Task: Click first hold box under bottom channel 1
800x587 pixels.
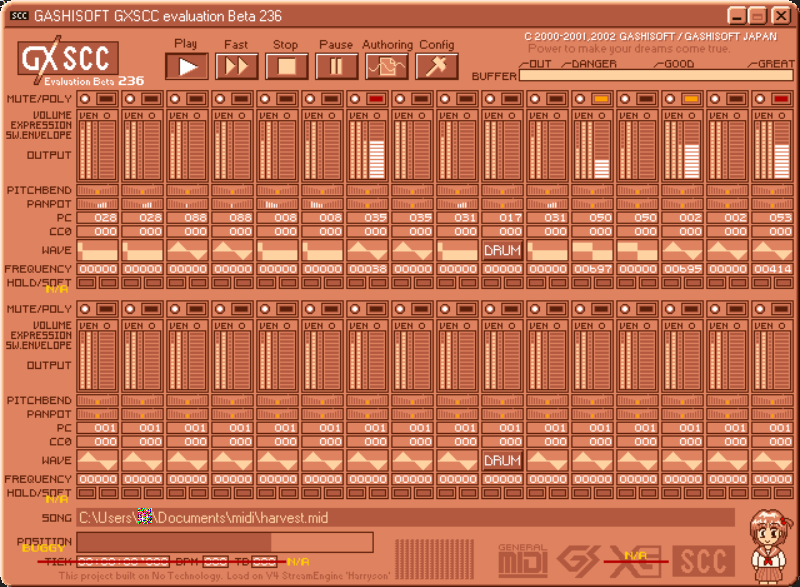Action: (x=87, y=493)
